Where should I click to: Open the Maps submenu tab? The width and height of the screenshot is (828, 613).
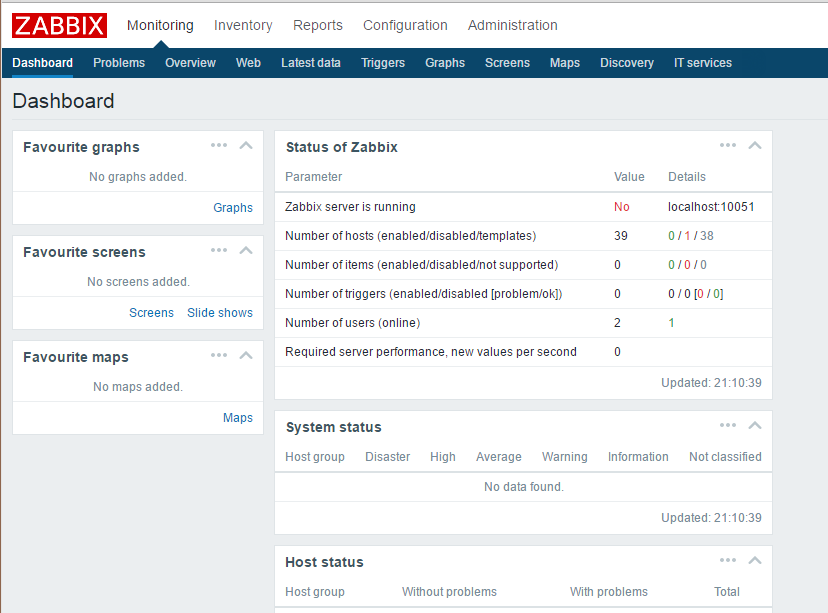click(564, 63)
